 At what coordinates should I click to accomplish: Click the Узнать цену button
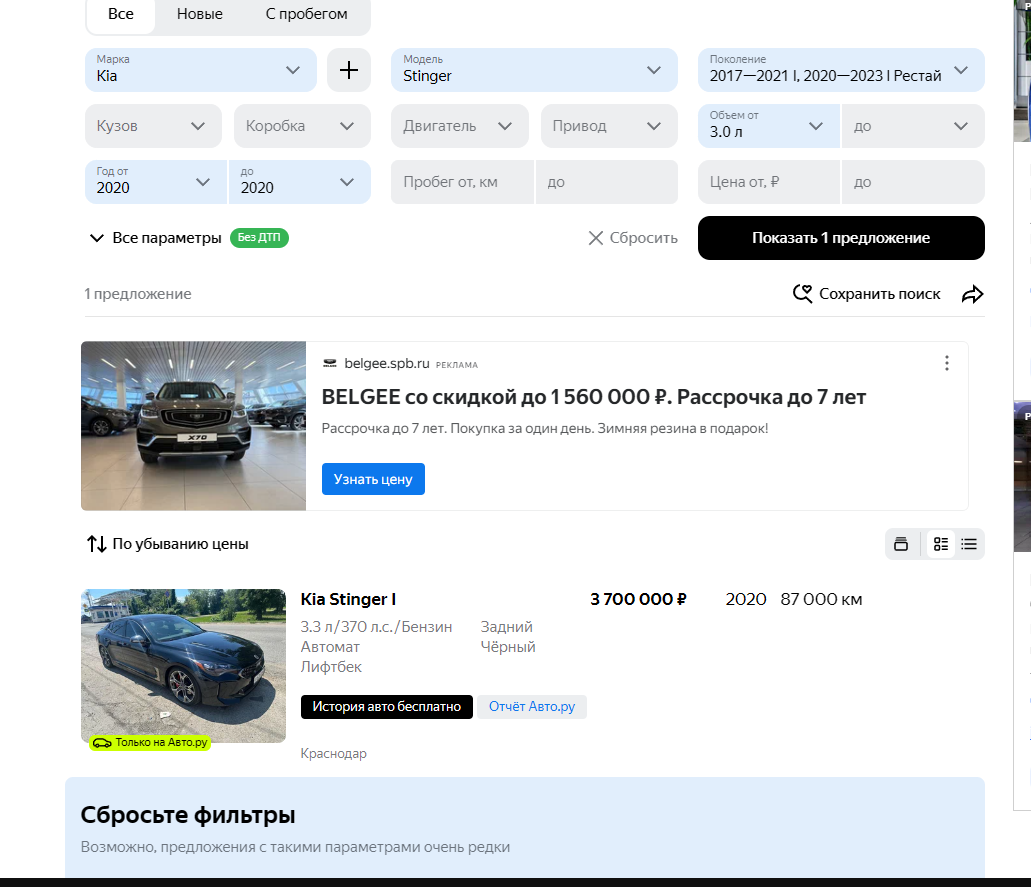(373, 479)
